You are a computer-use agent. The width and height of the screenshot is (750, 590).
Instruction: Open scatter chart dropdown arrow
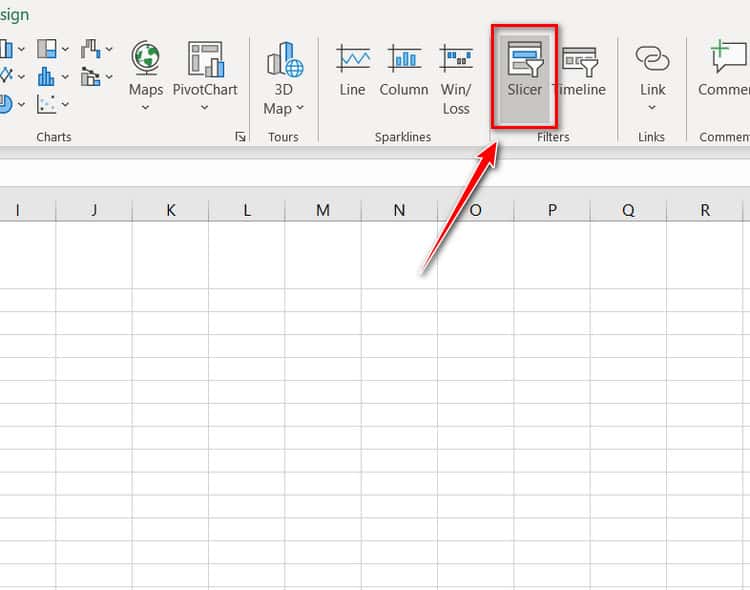pyautogui.click(x=66, y=104)
